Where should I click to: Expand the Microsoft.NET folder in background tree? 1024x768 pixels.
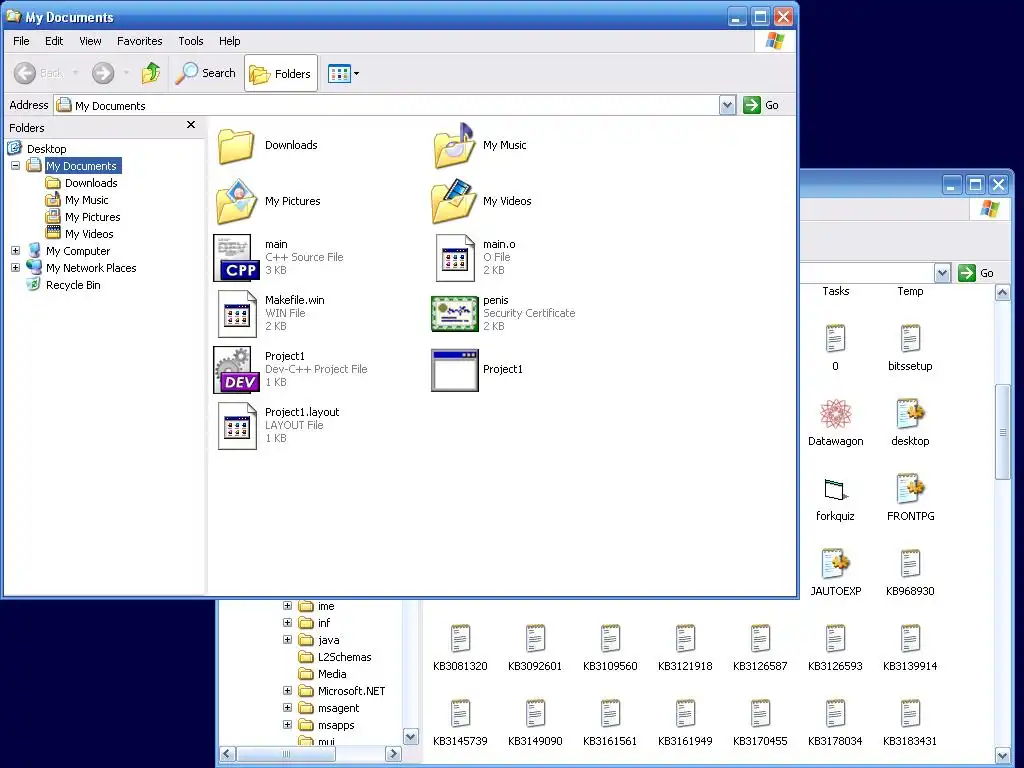coord(287,691)
